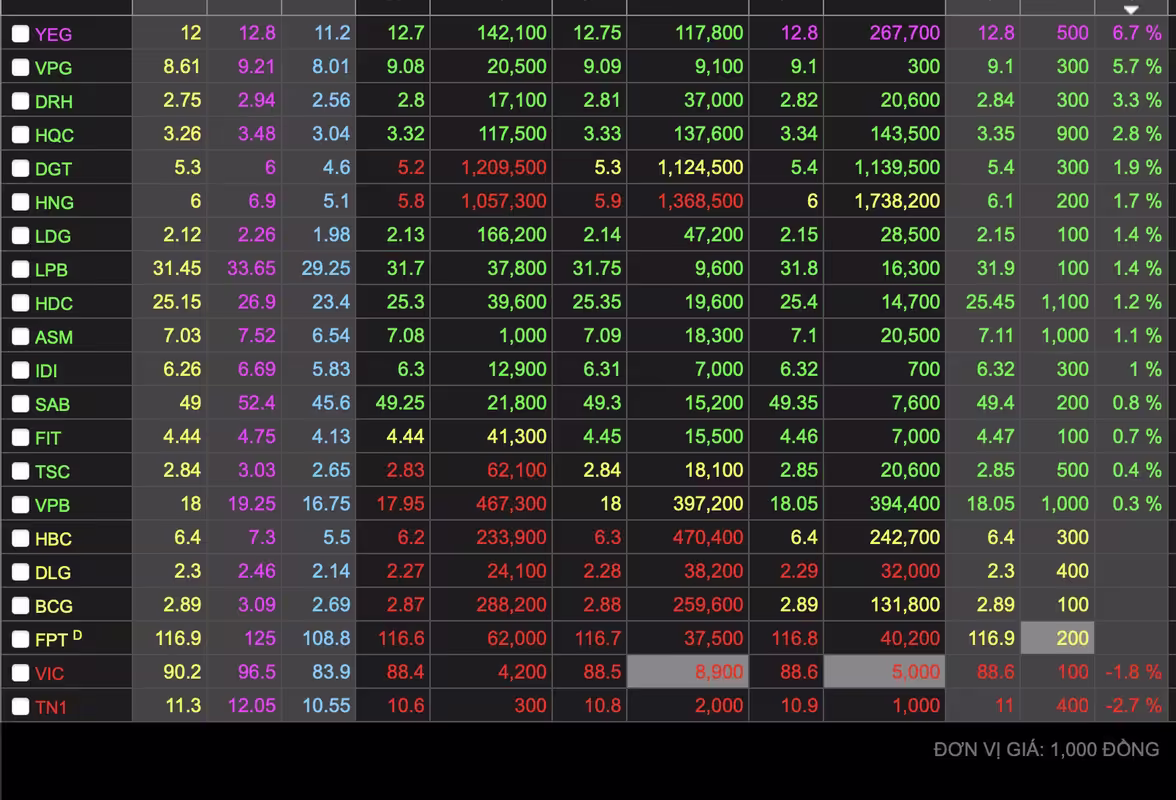Select the 49.25 bid price for SAB
This screenshot has width=1176, height=800.
click(400, 403)
